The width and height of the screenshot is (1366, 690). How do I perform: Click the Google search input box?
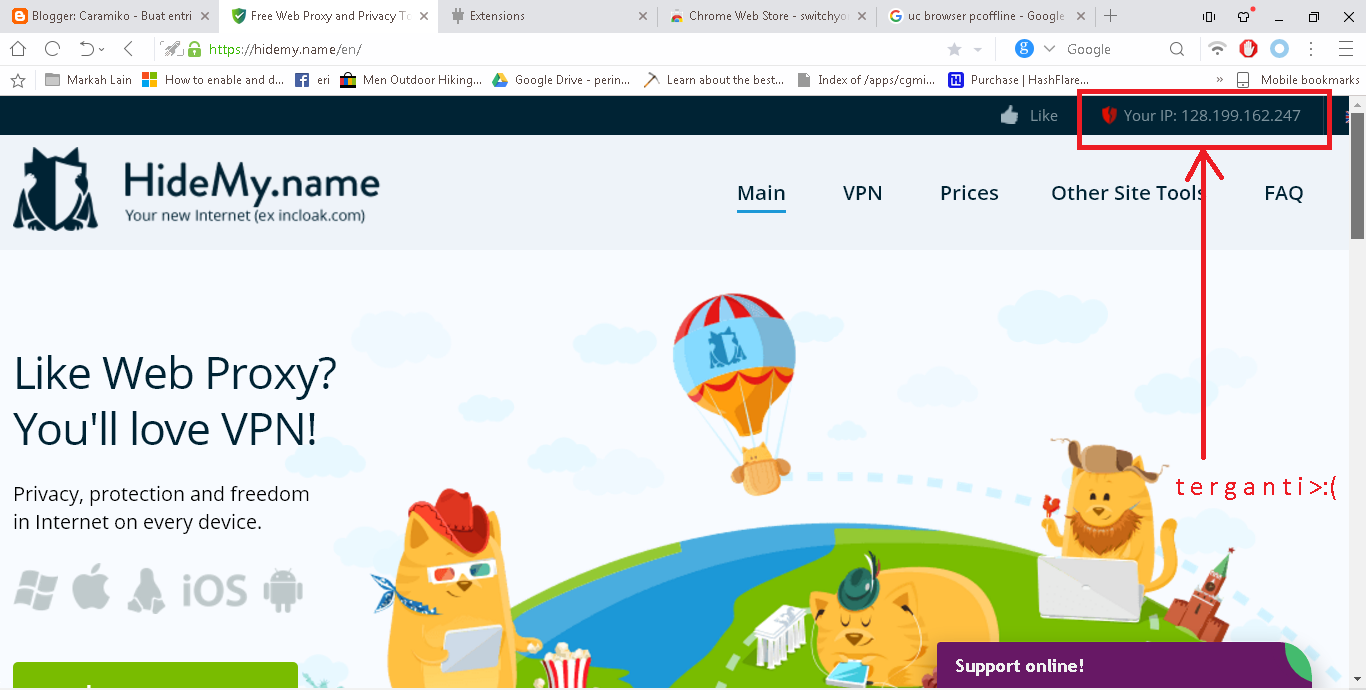coord(1112,49)
